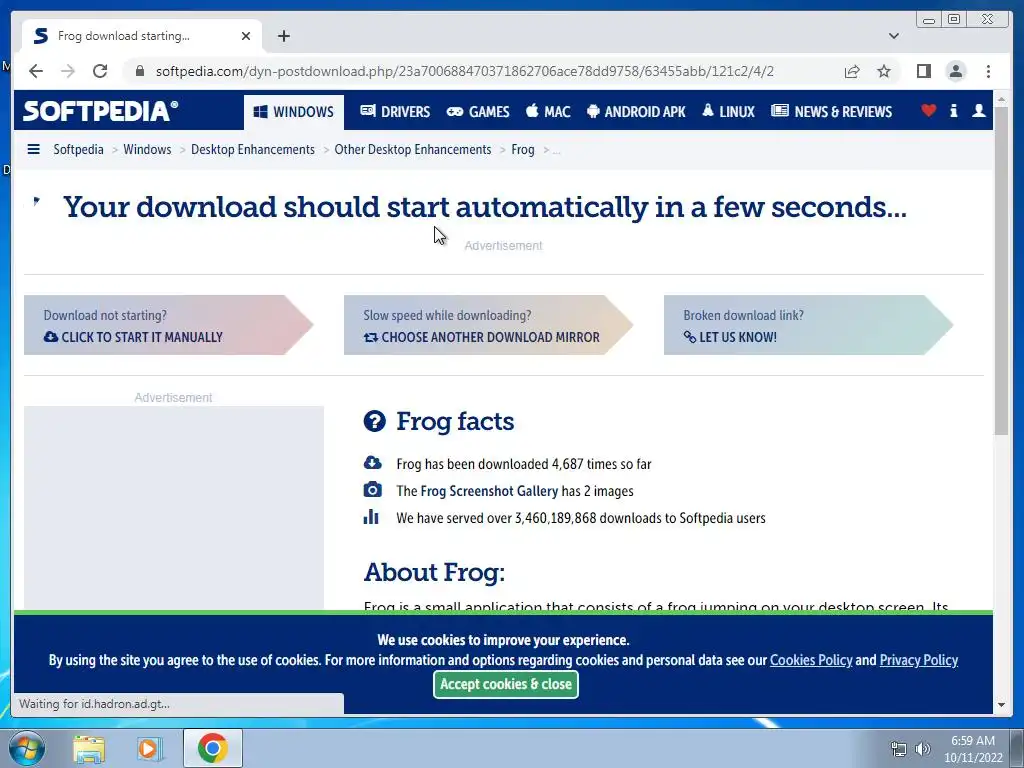
Task: Open the Privacy Policy link
Action: pos(918,660)
